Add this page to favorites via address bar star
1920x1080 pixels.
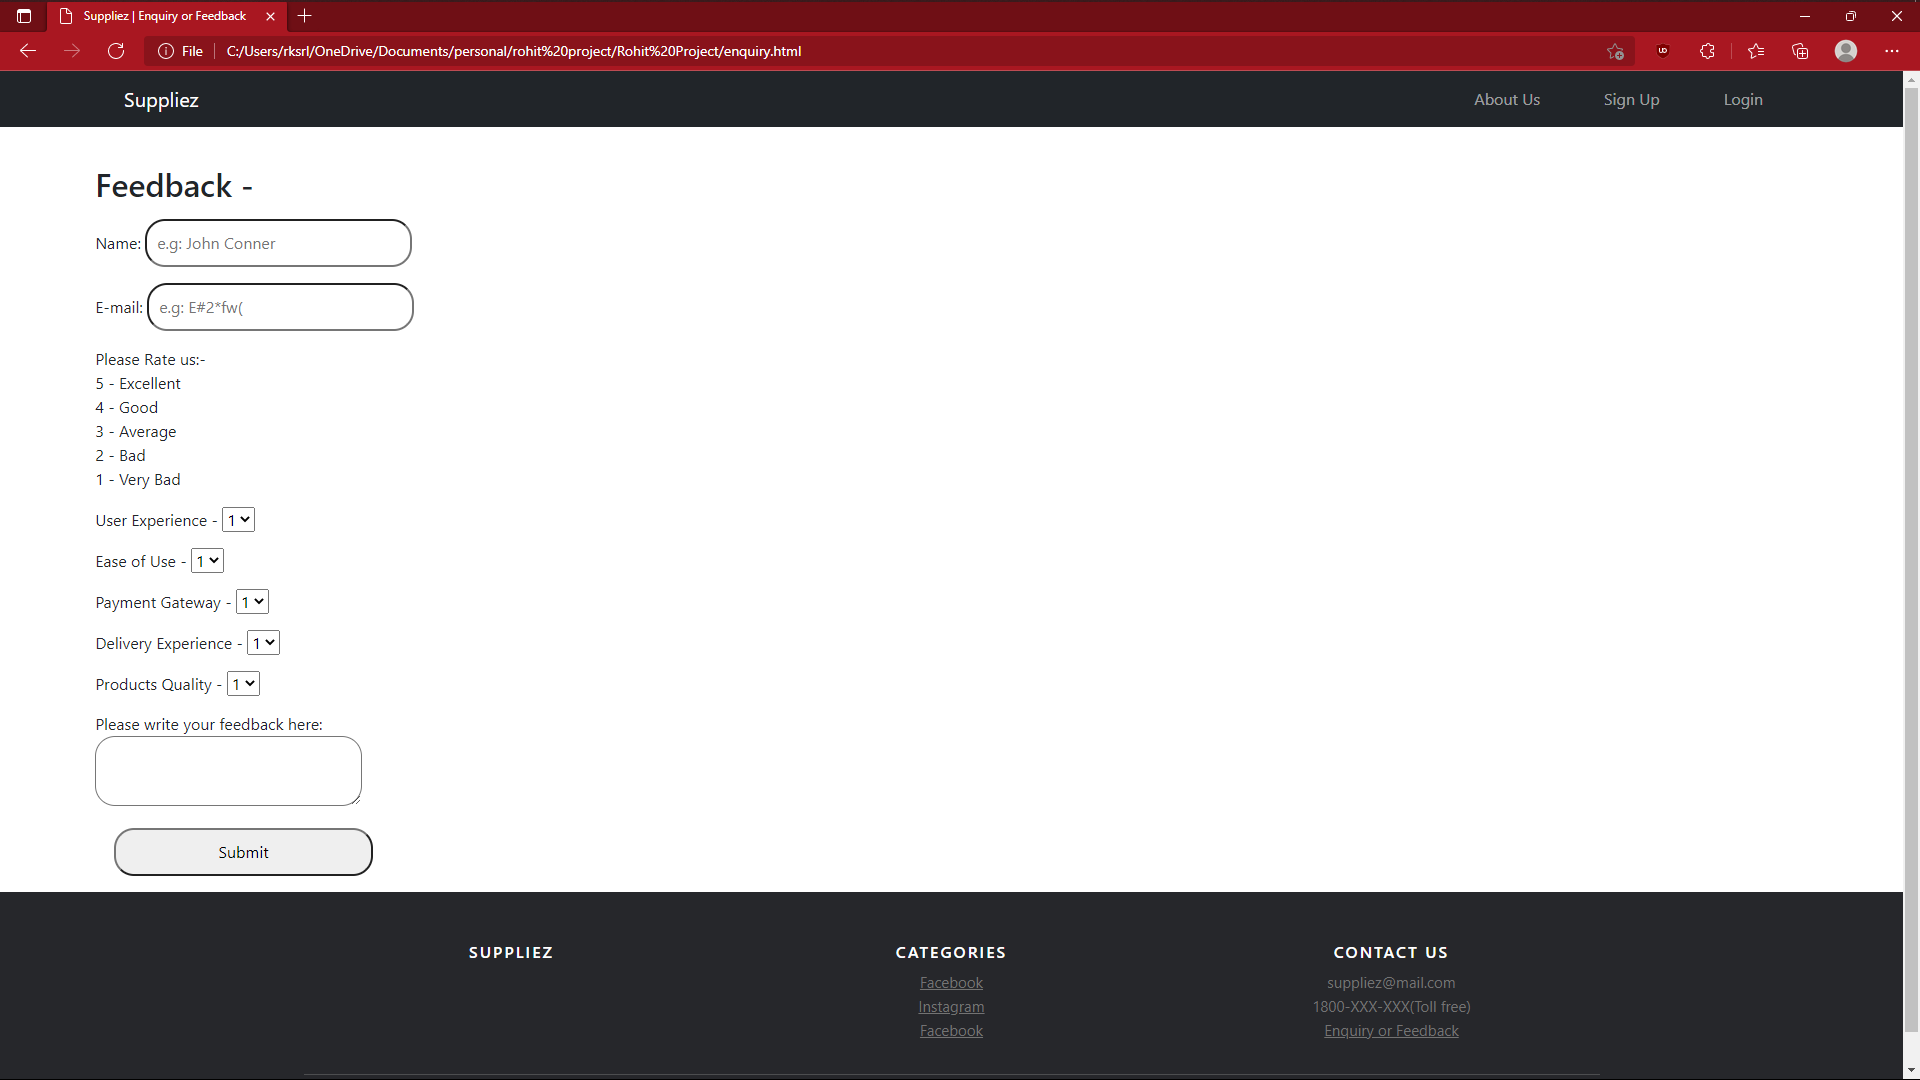[x=1615, y=51]
